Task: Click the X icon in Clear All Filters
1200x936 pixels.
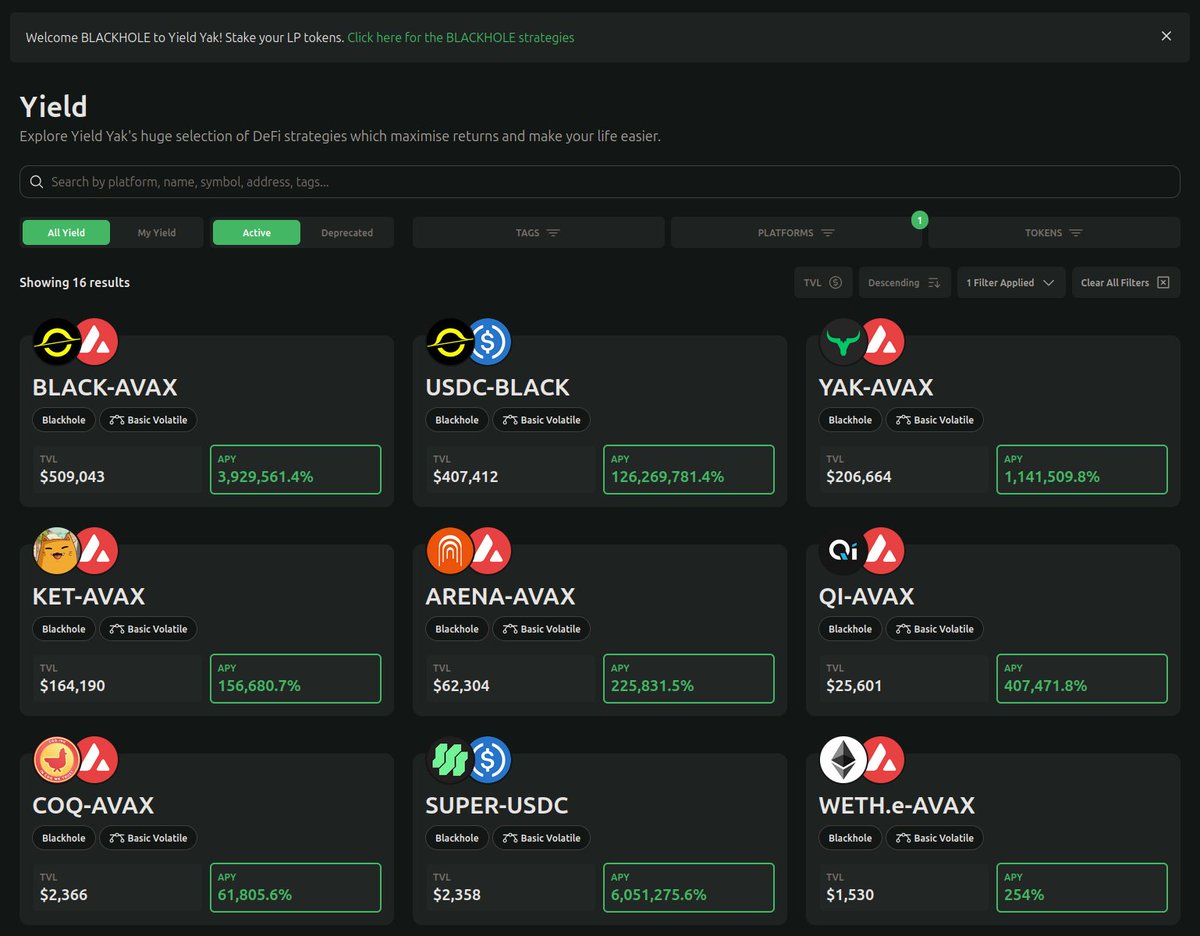Action: [1162, 283]
